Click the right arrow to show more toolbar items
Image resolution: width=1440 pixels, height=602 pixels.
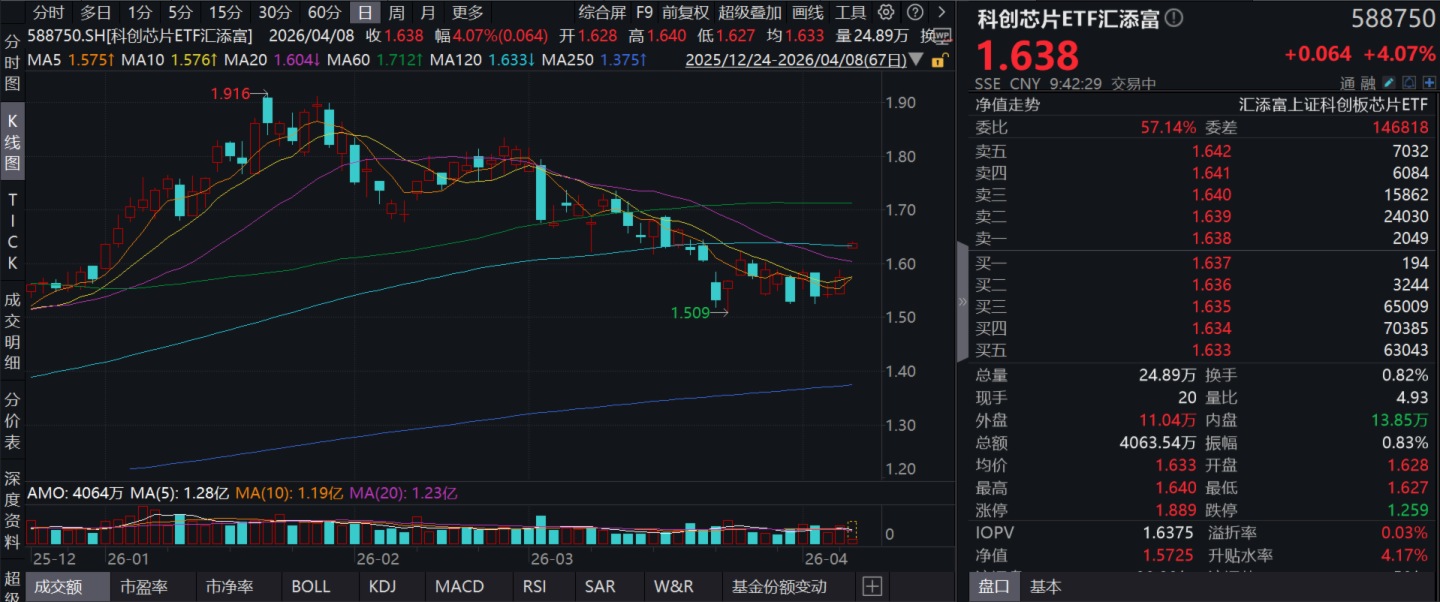pos(940,13)
